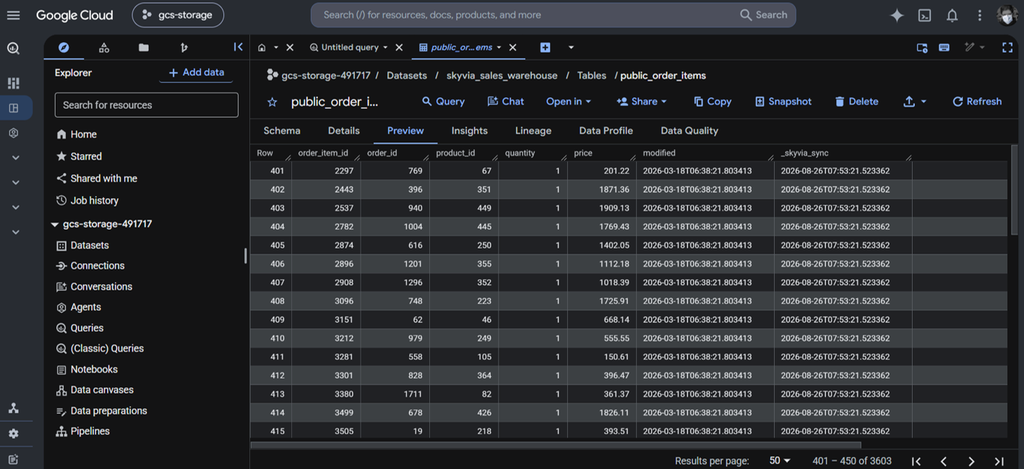Jump to the last results page
Image resolution: width=1024 pixels, height=469 pixels.
[999, 461]
